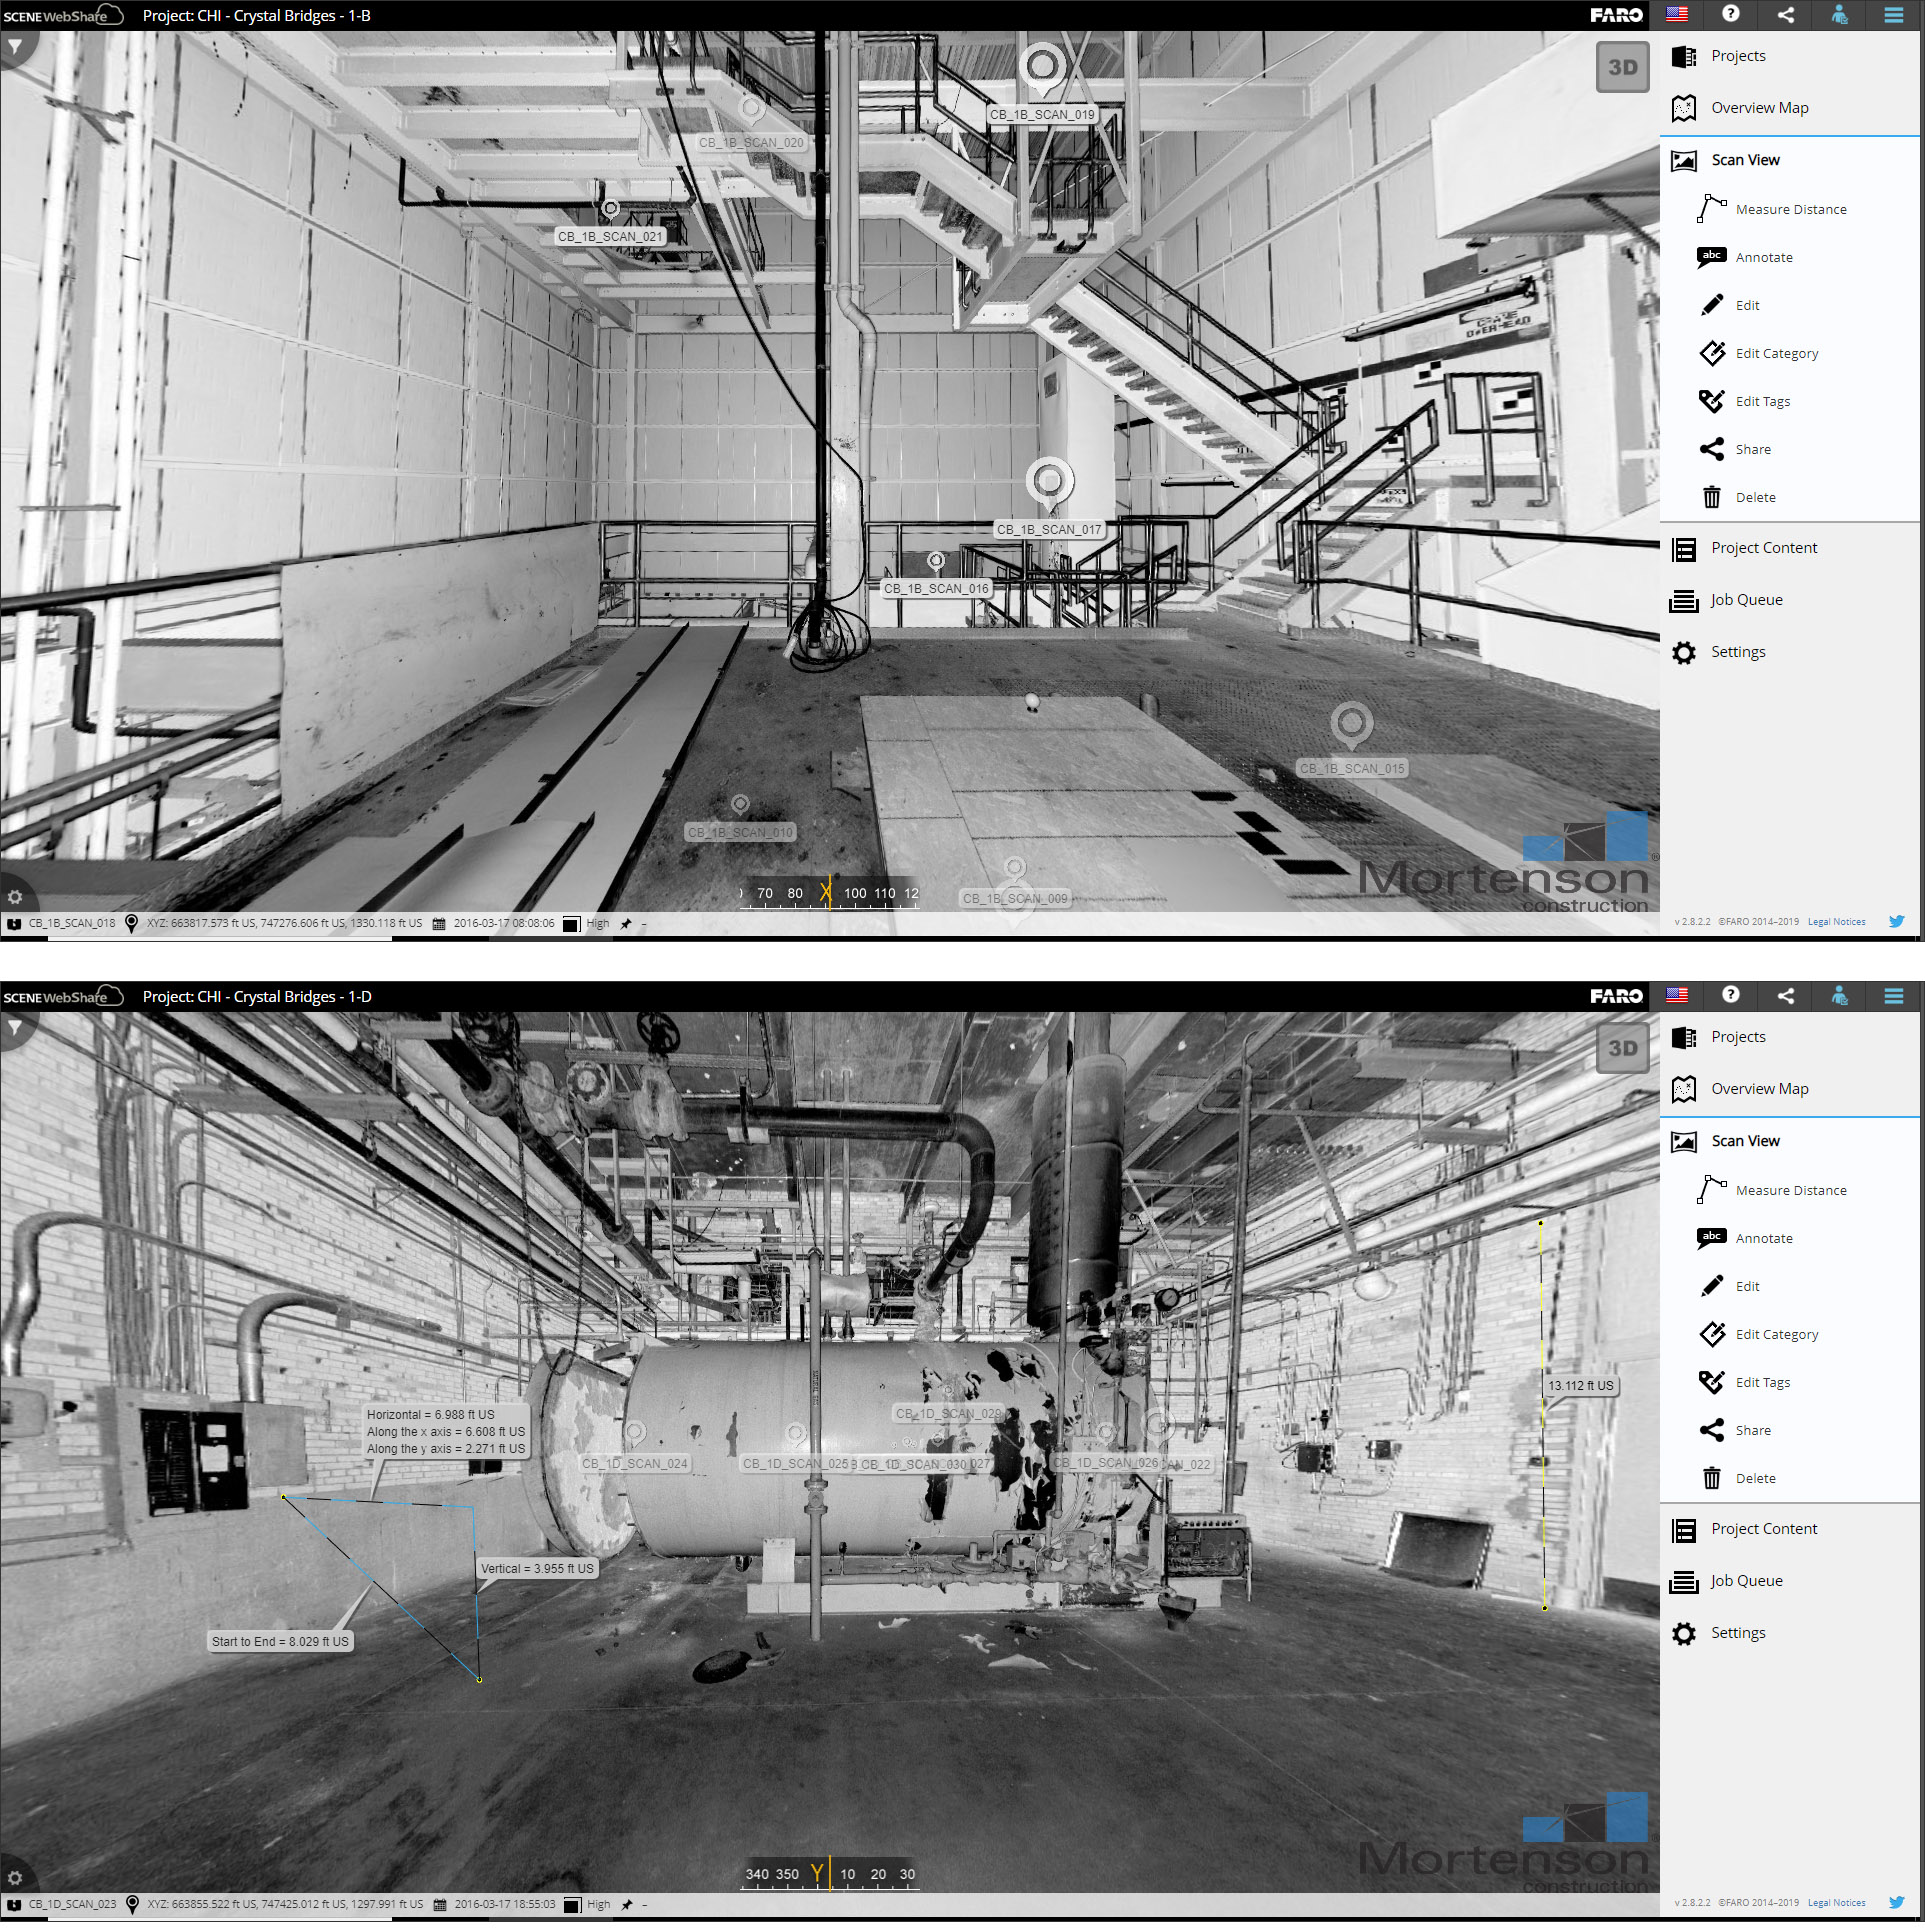
Task: Toggle the status bar pin in 1-B window
Action: point(626,924)
